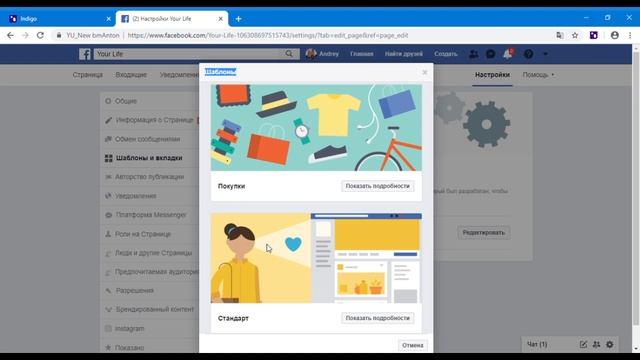Show details for Стандарт template
The image size is (640, 360).
(x=378, y=318)
